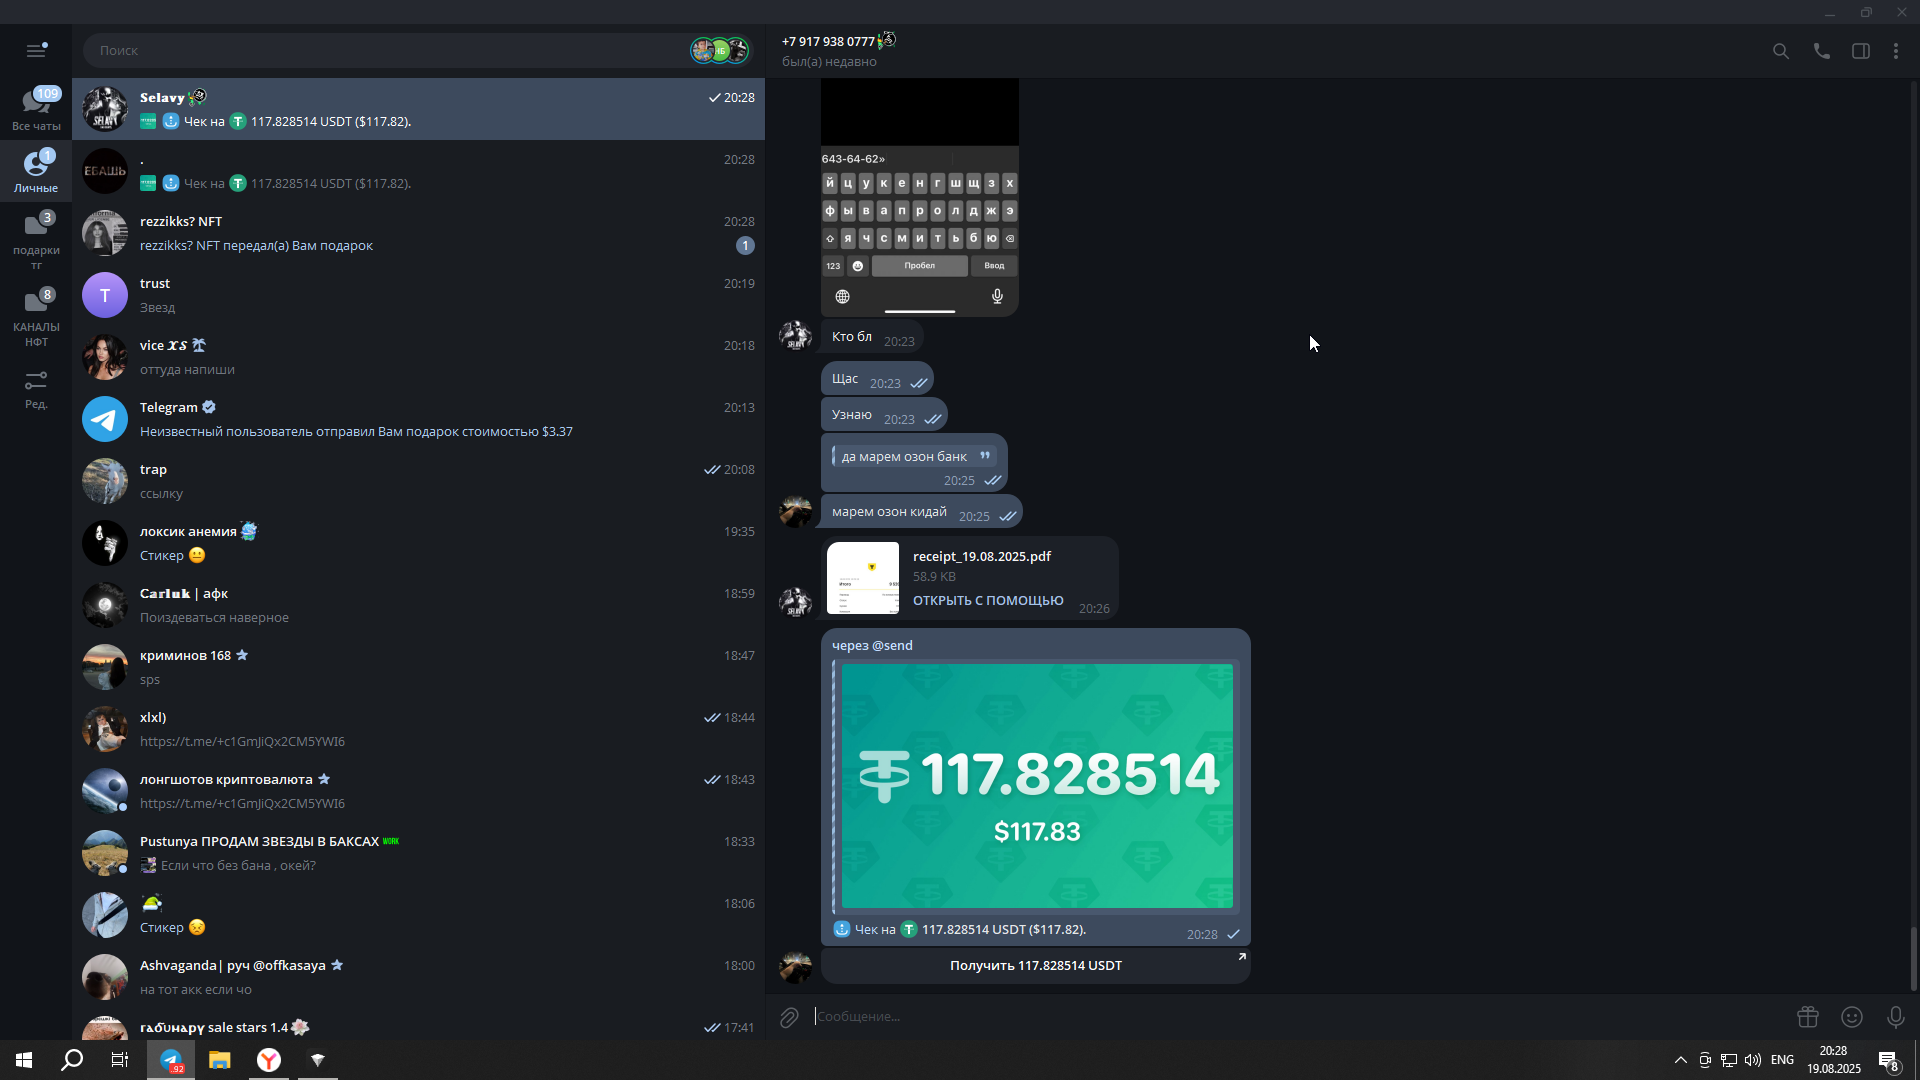Open the volume control tray icon
The width and height of the screenshot is (1920, 1080).
(1753, 1060)
